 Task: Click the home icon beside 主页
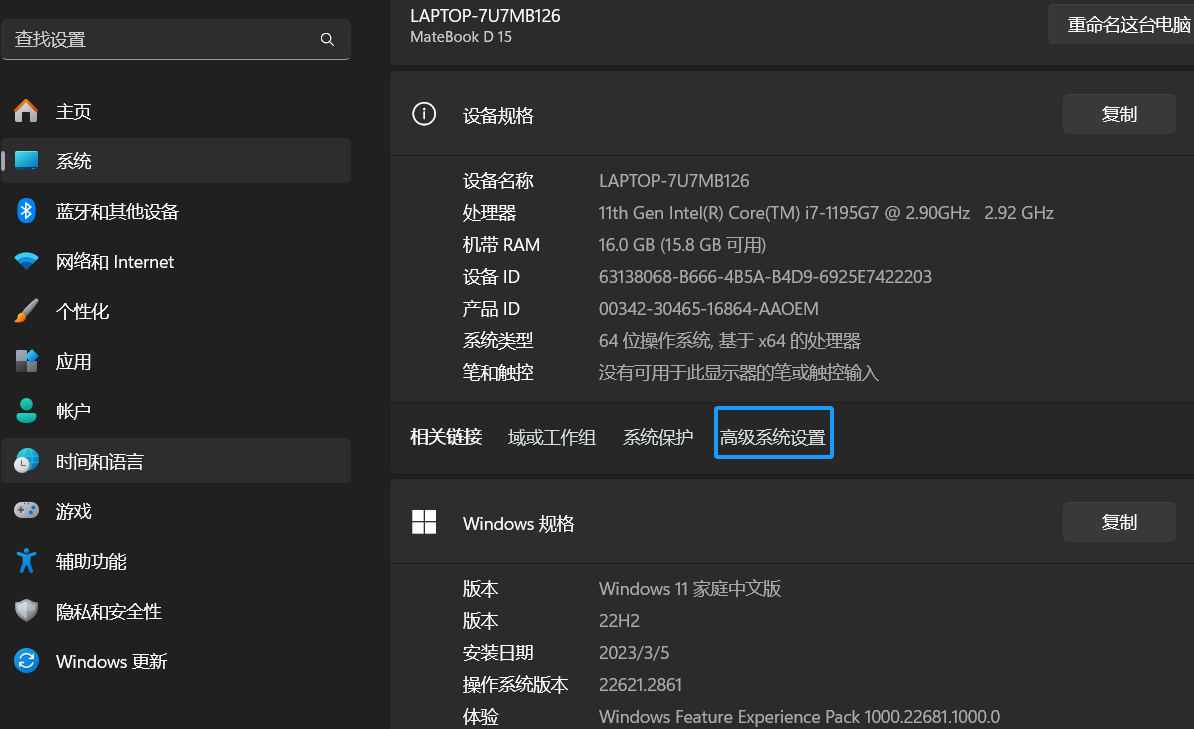pos(26,111)
